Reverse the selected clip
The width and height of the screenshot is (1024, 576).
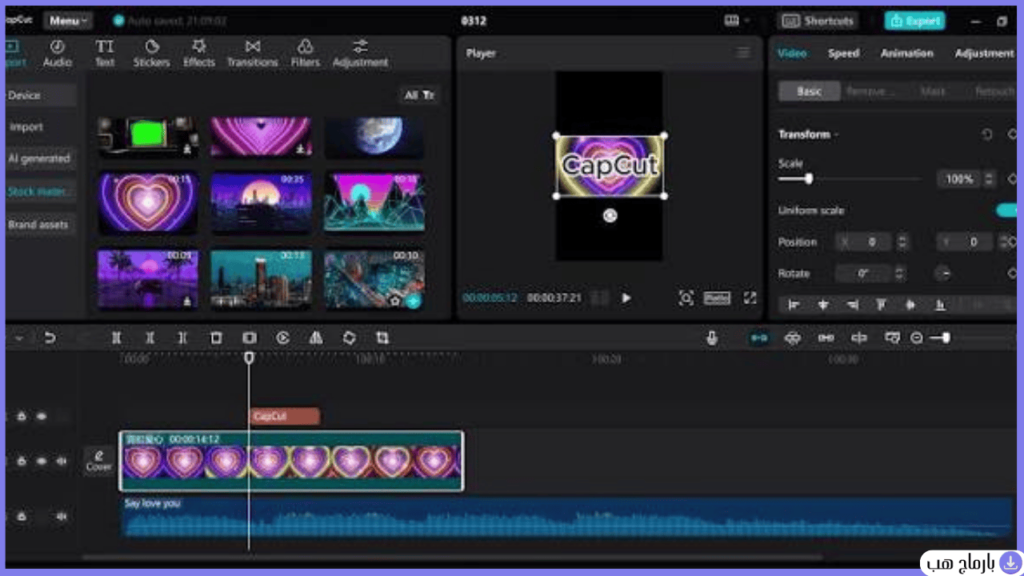click(x=282, y=338)
